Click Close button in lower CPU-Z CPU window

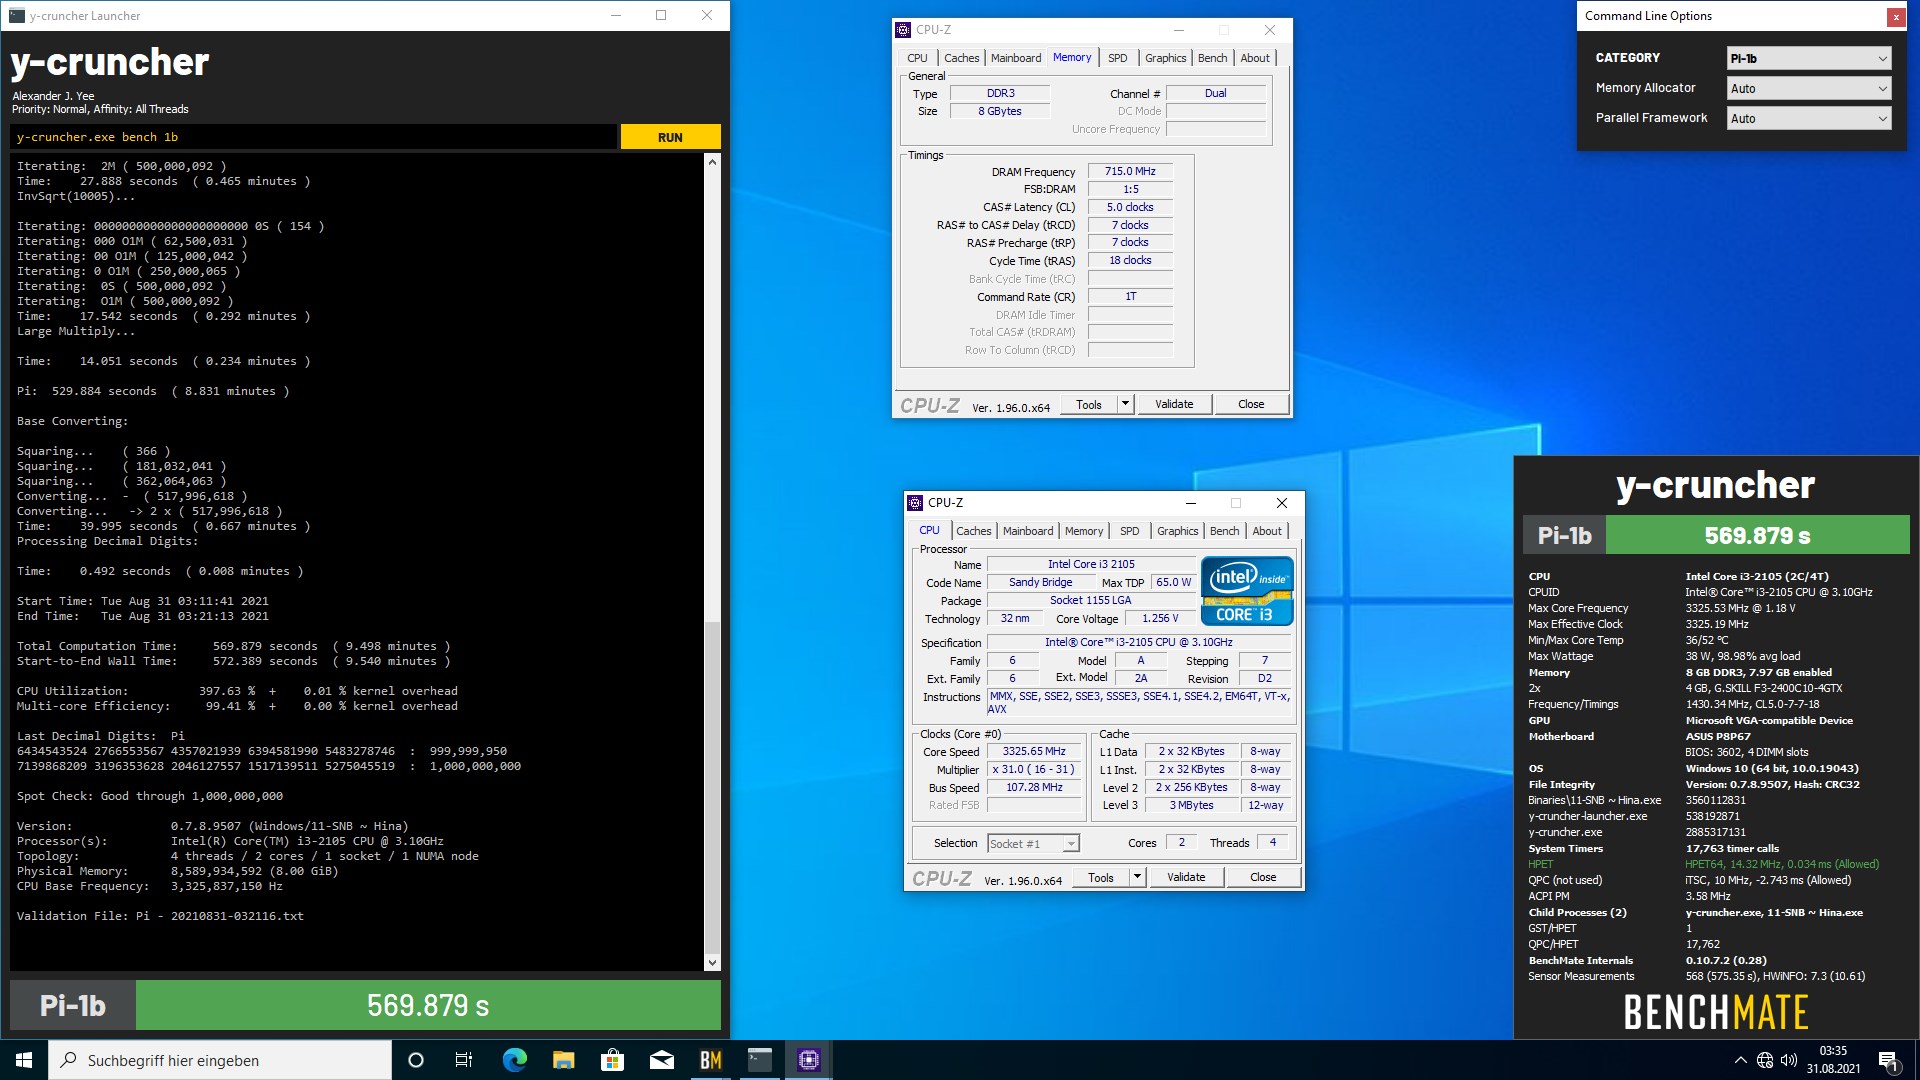[1263, 877]
